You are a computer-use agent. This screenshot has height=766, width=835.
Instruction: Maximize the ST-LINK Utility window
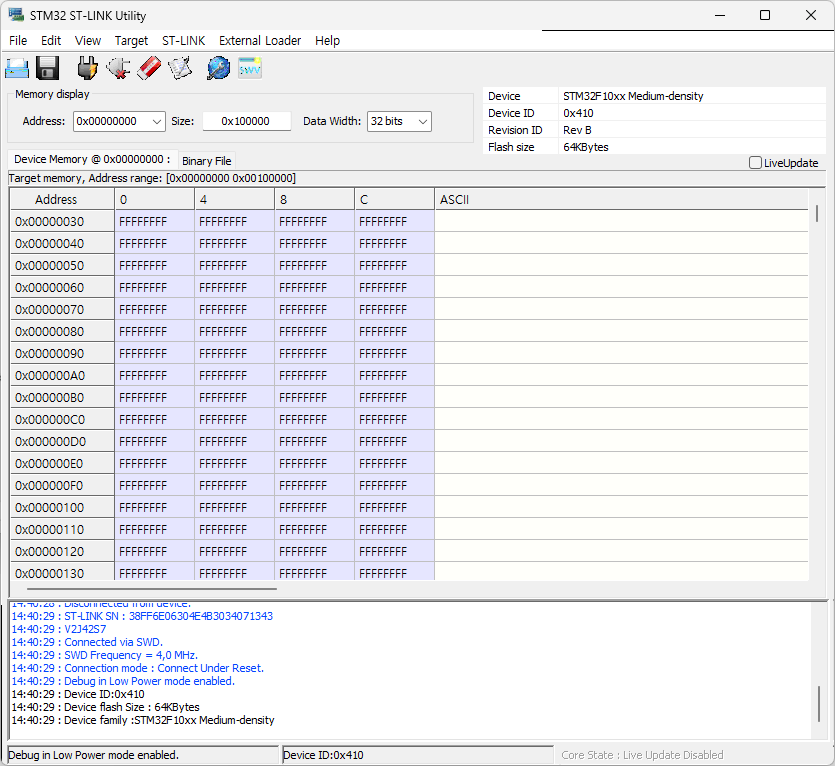(765, 15)
